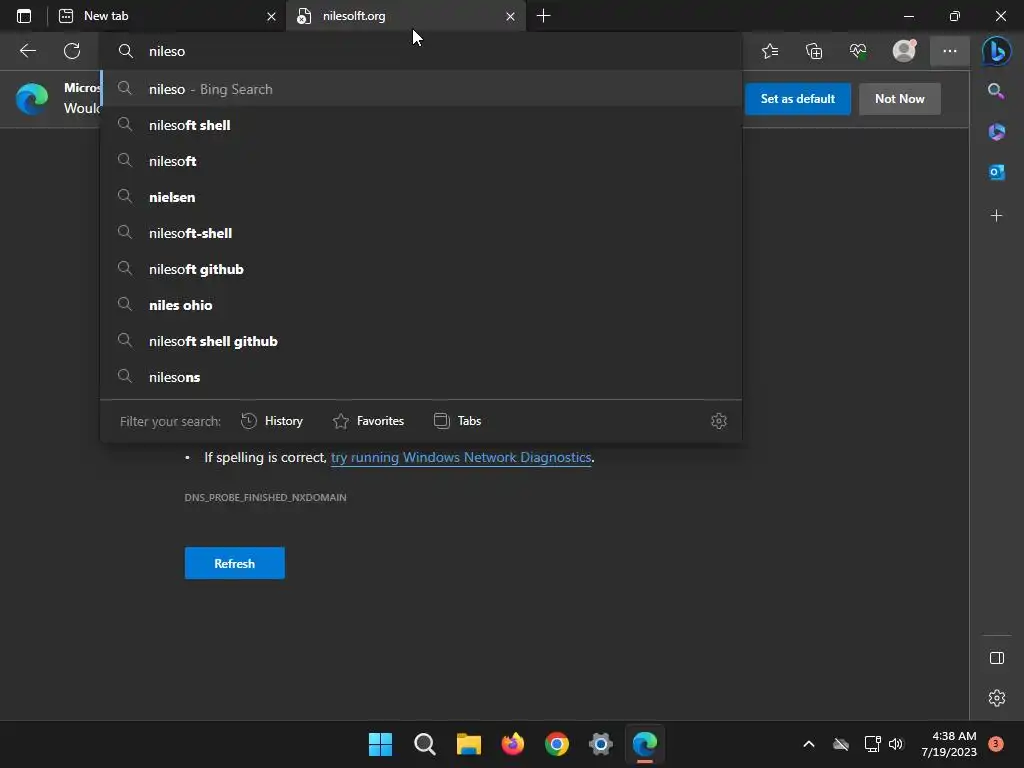The image size is (1024, 768).
Task: Select the 'nilesons' suggestion
Action: tap(421, 377)
